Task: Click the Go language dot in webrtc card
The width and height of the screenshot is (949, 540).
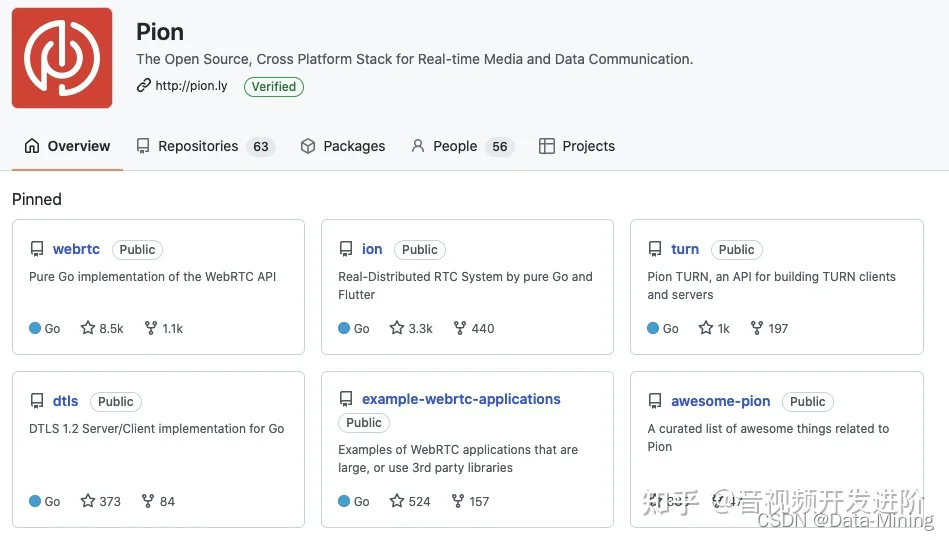Action: pos(35,328)
